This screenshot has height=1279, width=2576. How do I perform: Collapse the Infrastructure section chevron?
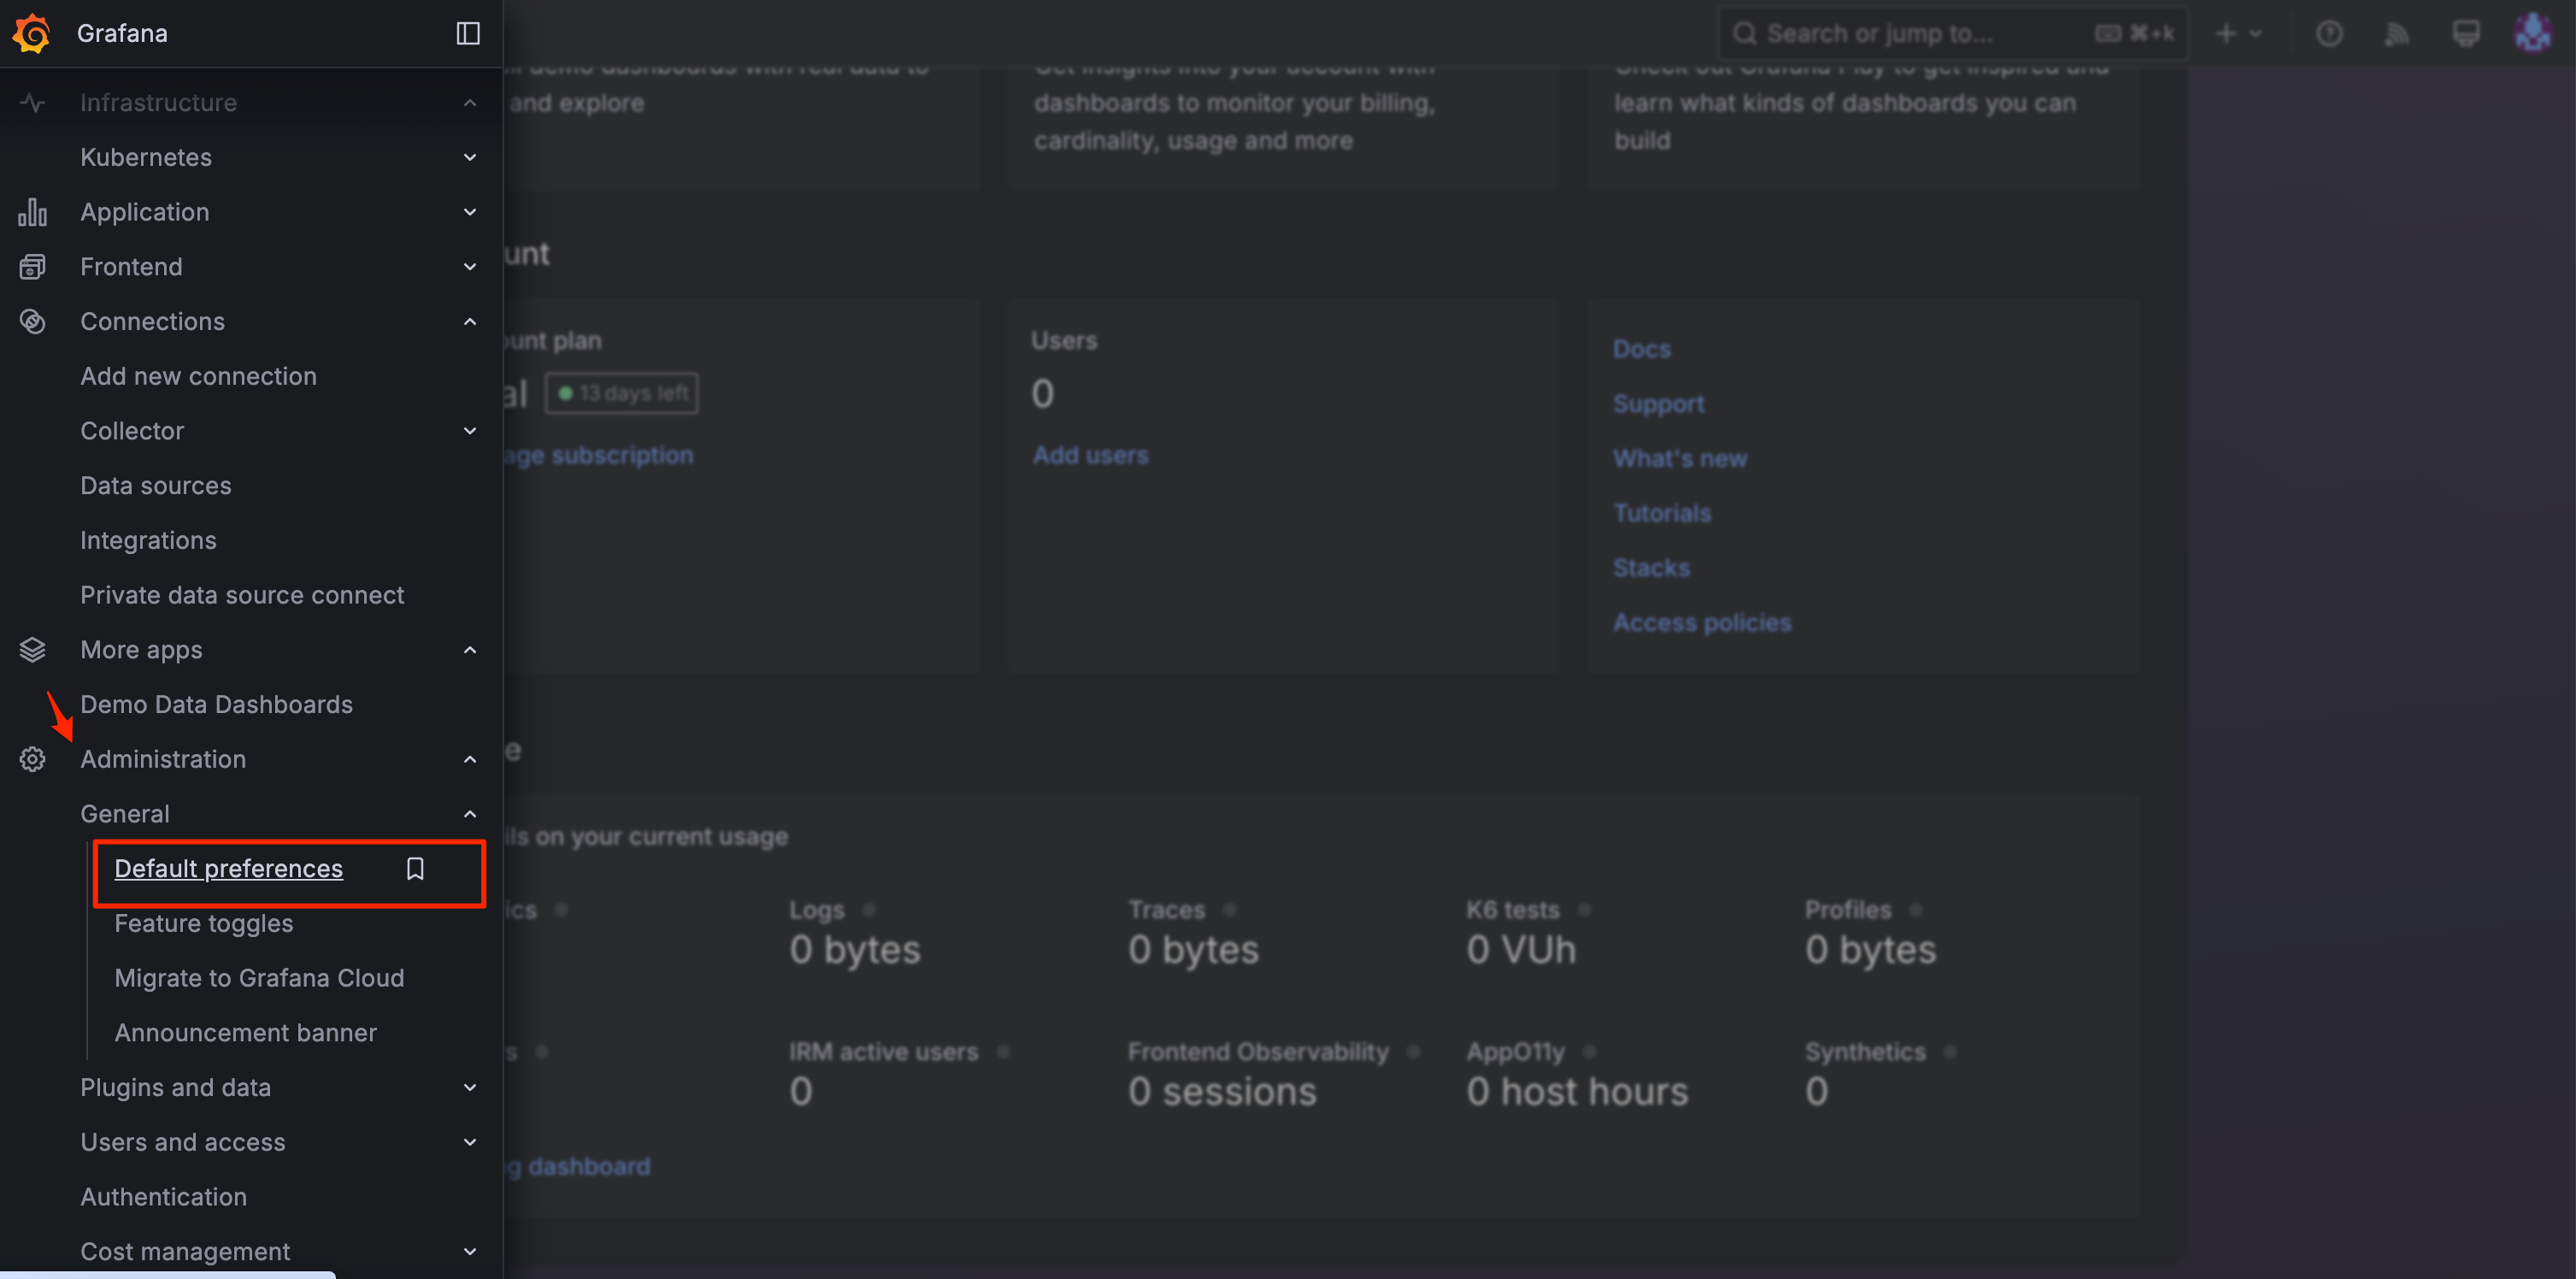(470, 103)
